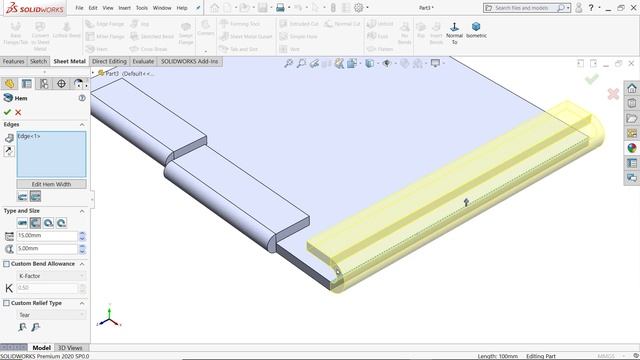Select the Material Inside hem option

point(22,197)
